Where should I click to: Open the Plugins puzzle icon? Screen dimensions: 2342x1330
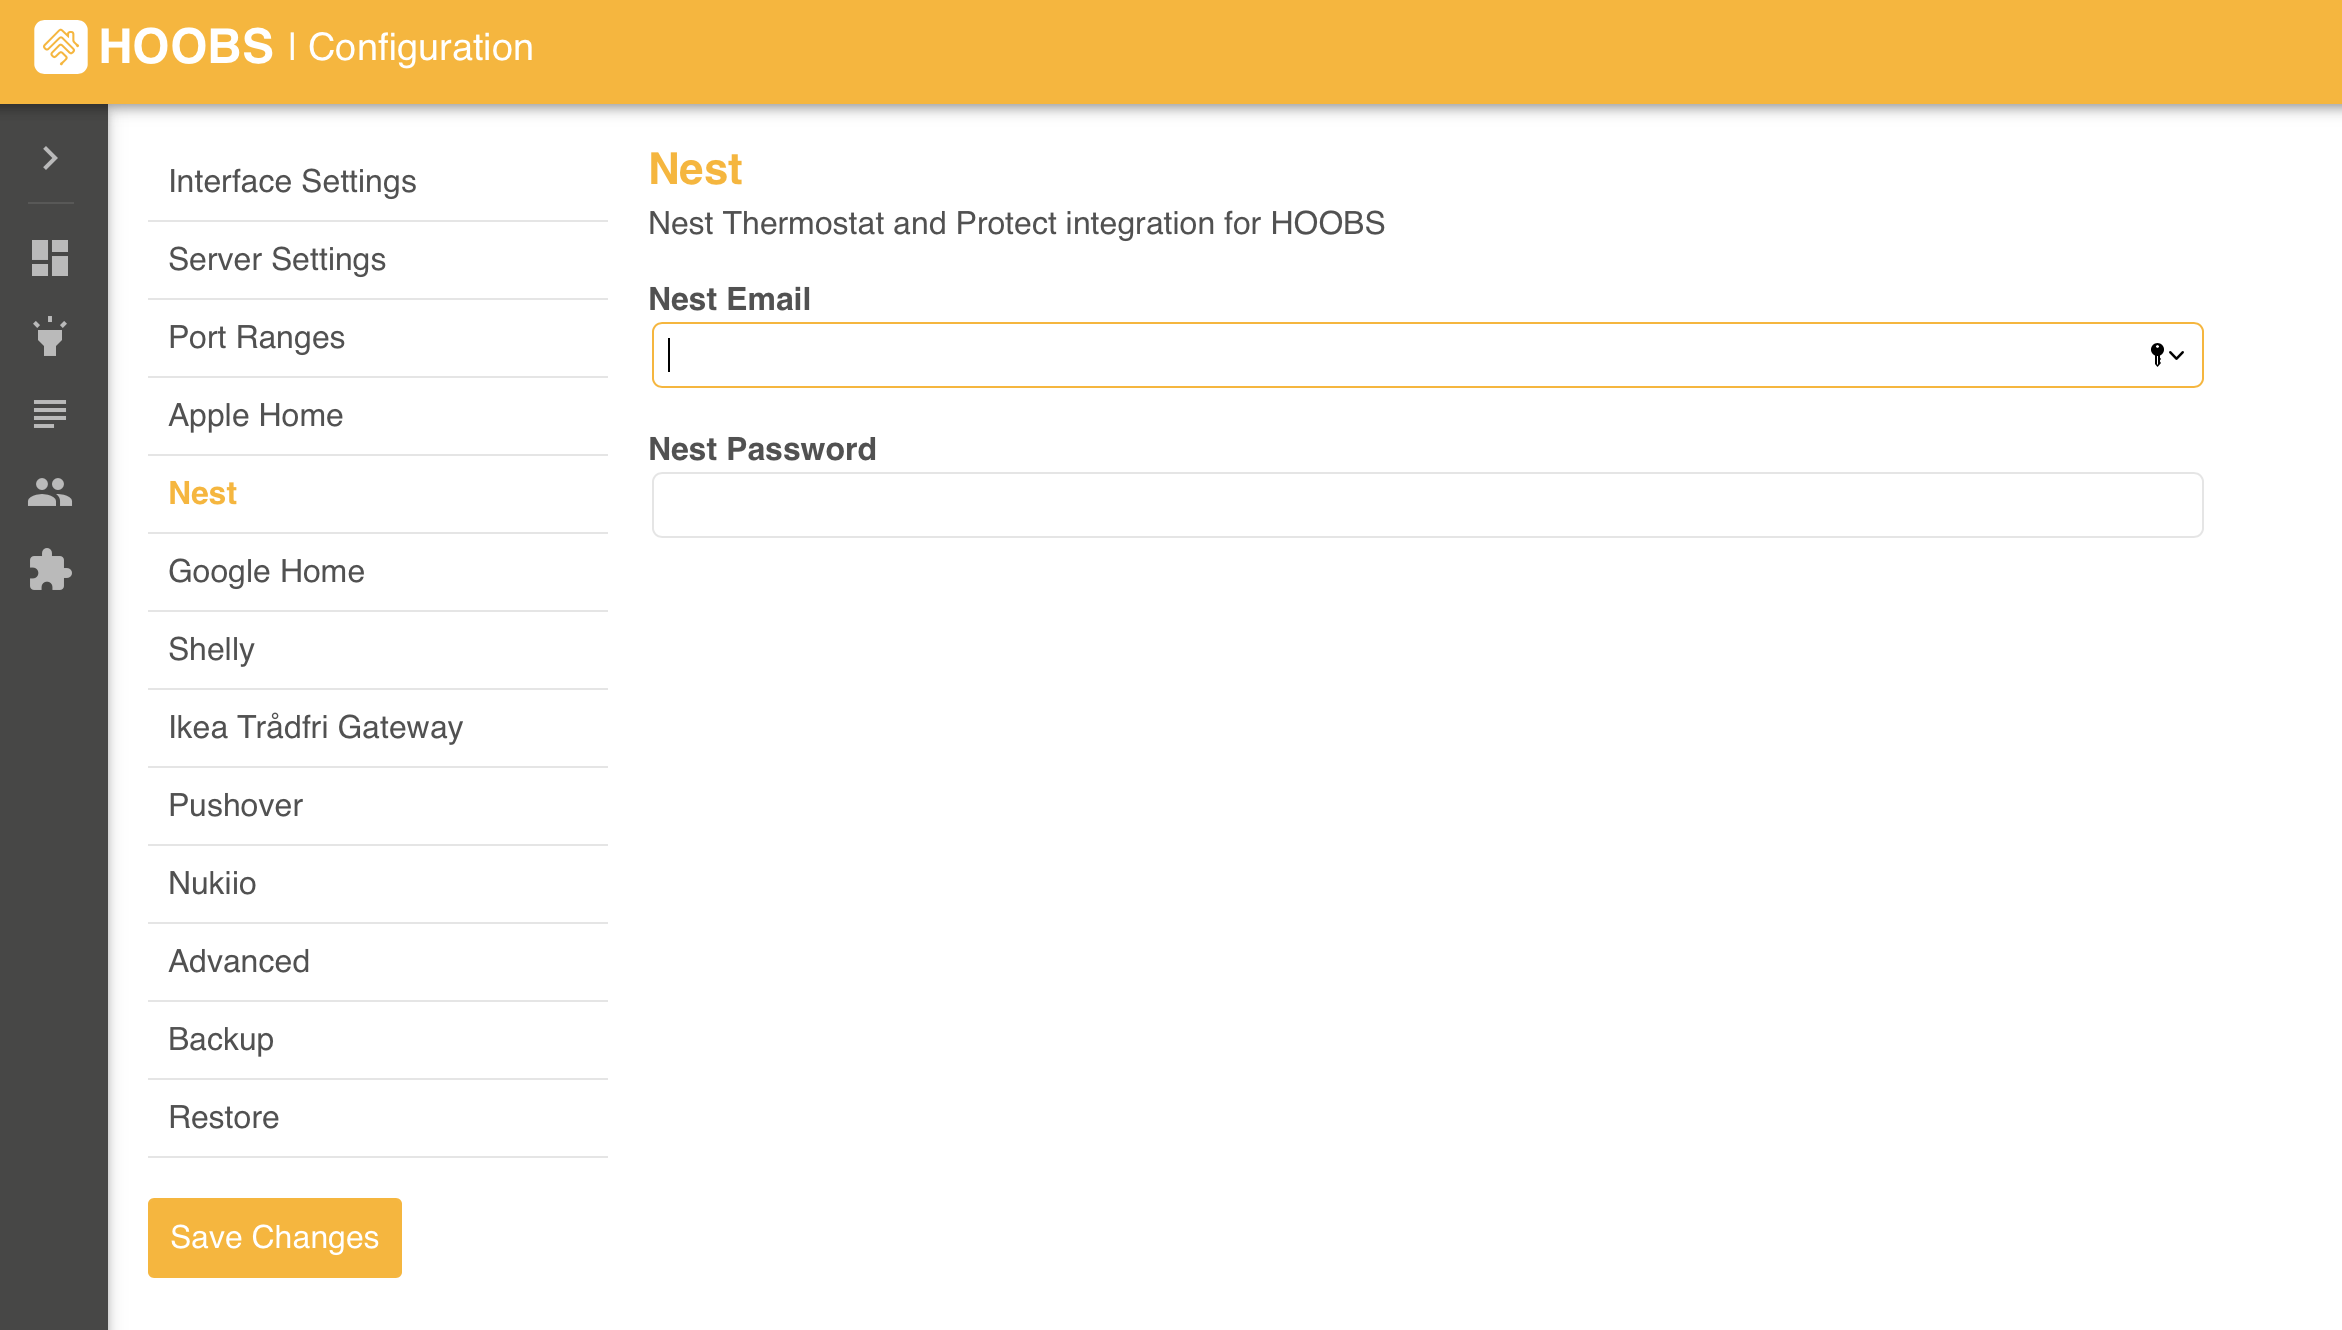click(x=50, y=571)
